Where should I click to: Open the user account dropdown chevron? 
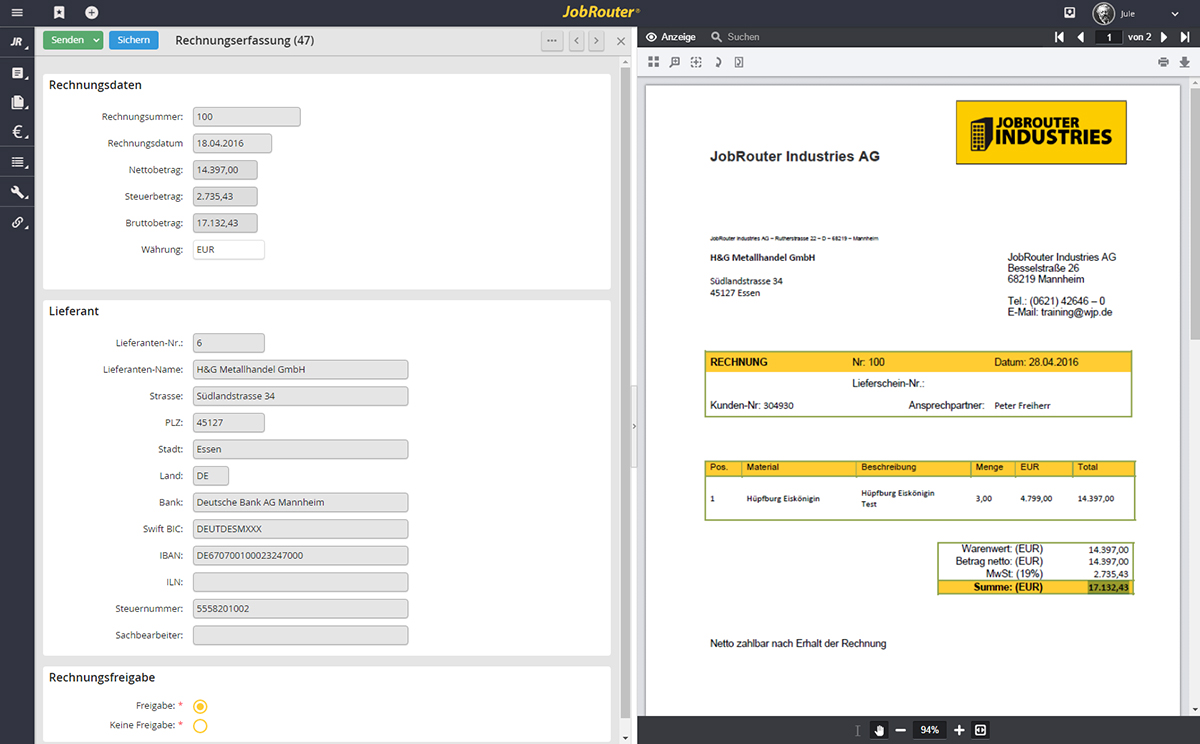(x=1175, y=14)
